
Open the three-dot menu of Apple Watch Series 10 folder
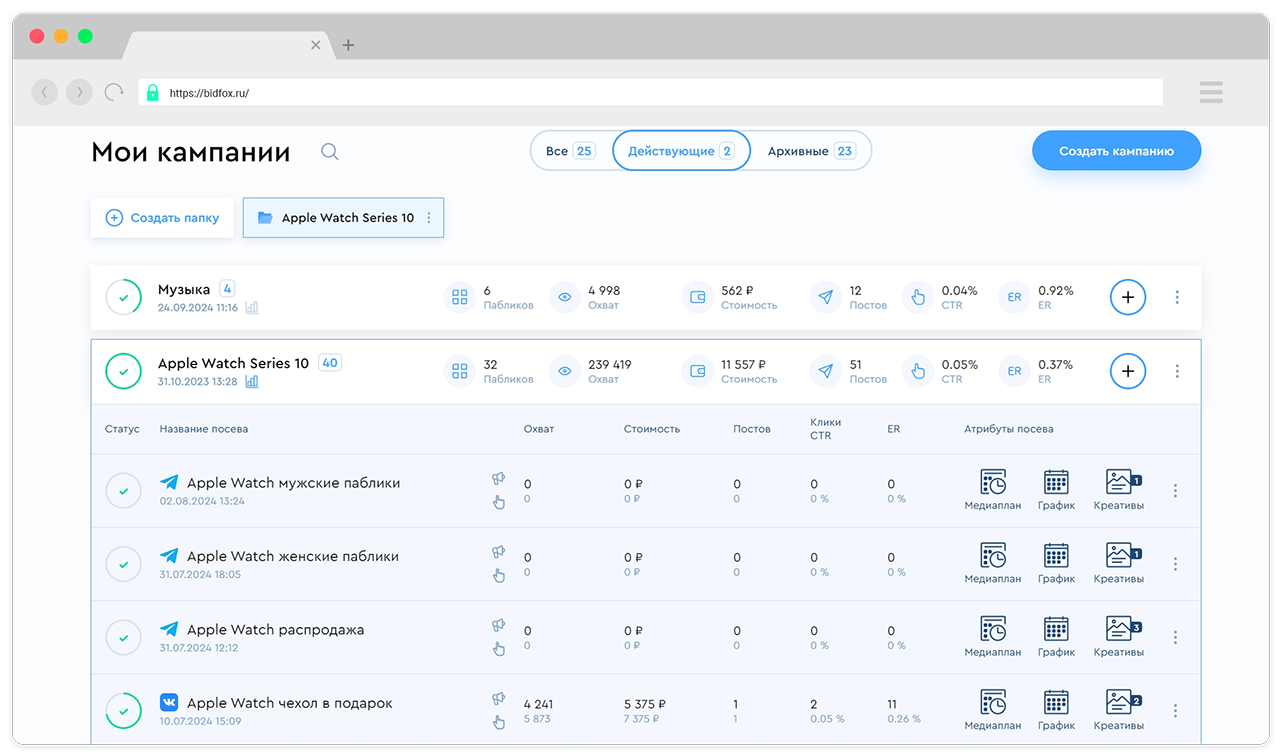pyautogui.click(x=429, y=218)
